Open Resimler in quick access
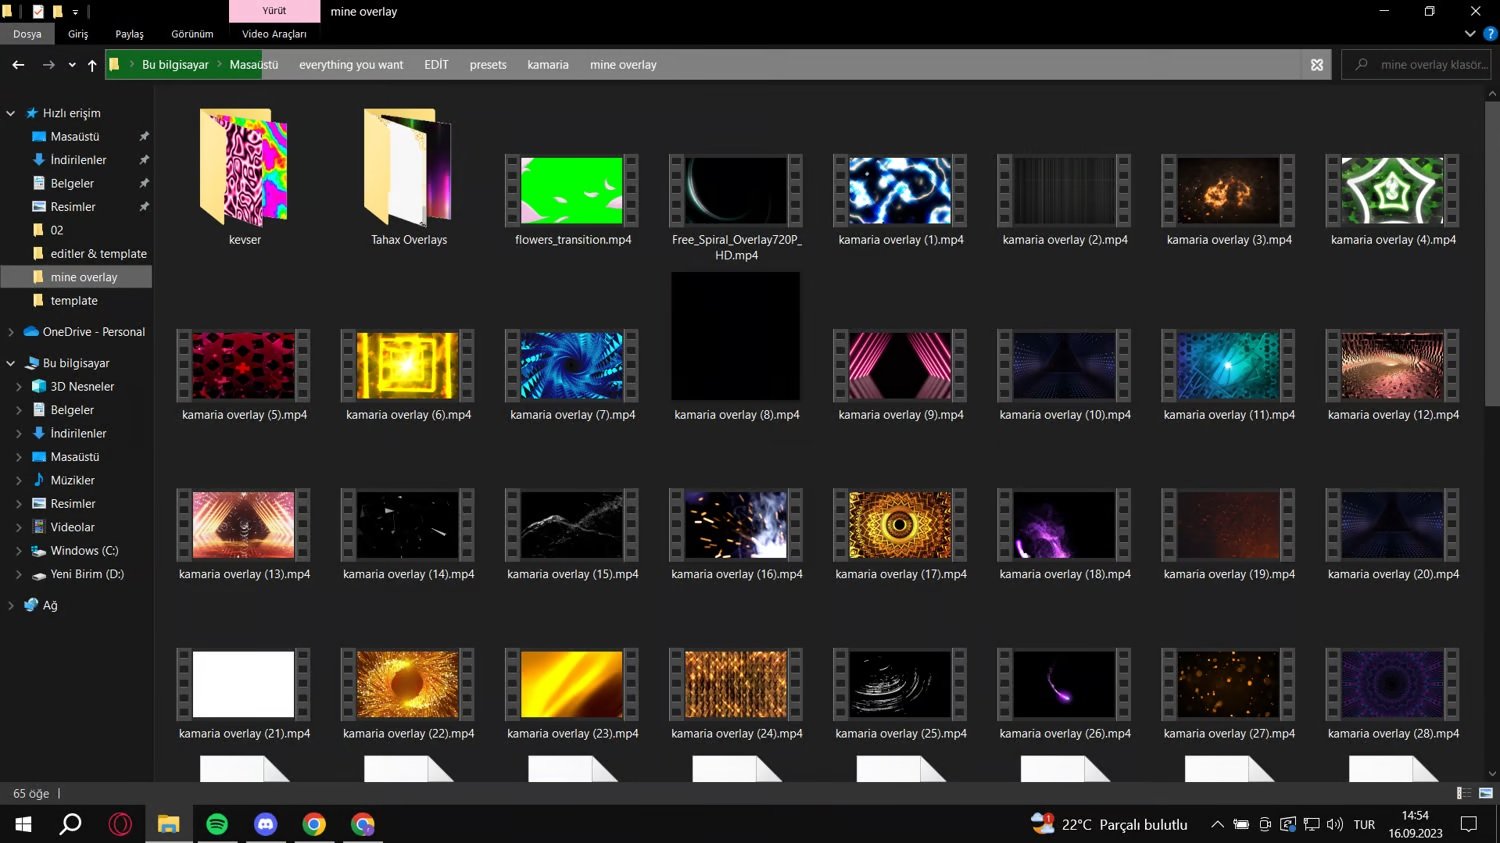 point(73,207)
